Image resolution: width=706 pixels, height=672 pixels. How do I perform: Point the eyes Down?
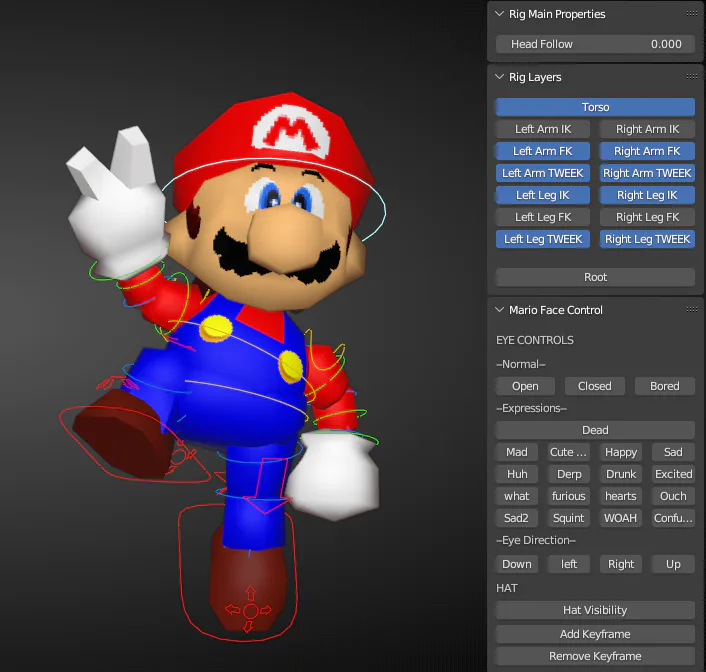[516, 564]
